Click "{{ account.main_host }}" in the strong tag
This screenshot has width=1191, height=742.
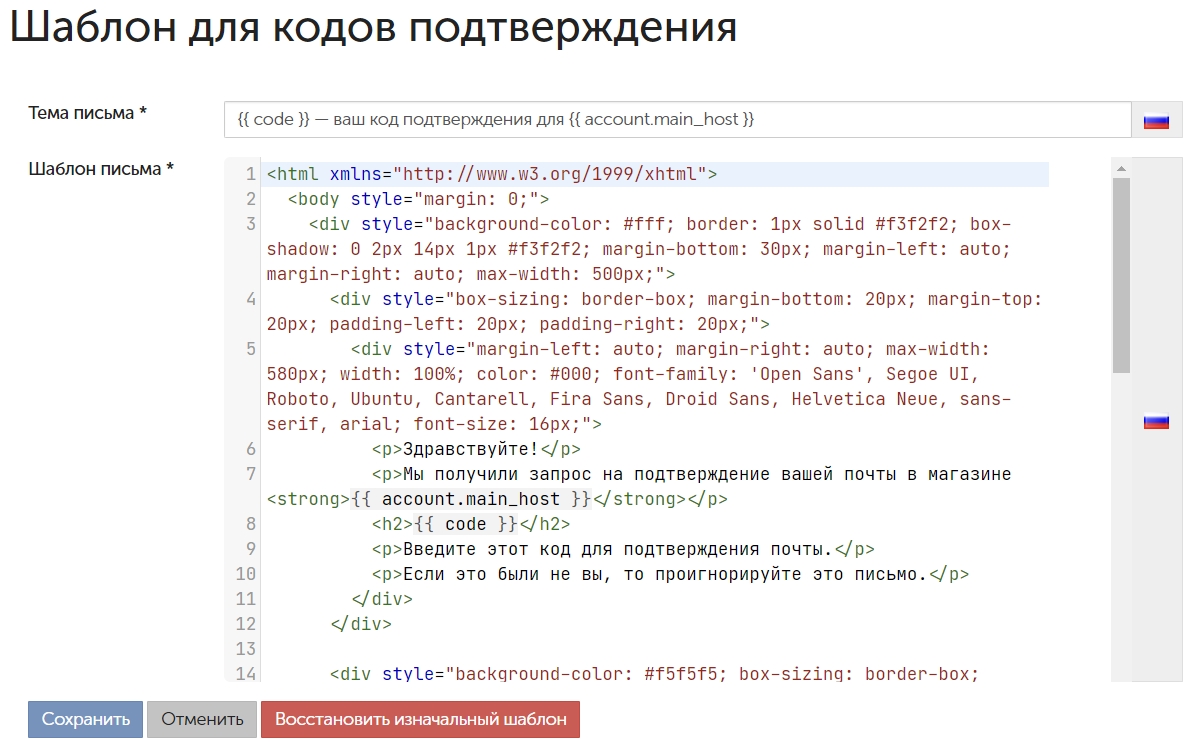[471, 499]
